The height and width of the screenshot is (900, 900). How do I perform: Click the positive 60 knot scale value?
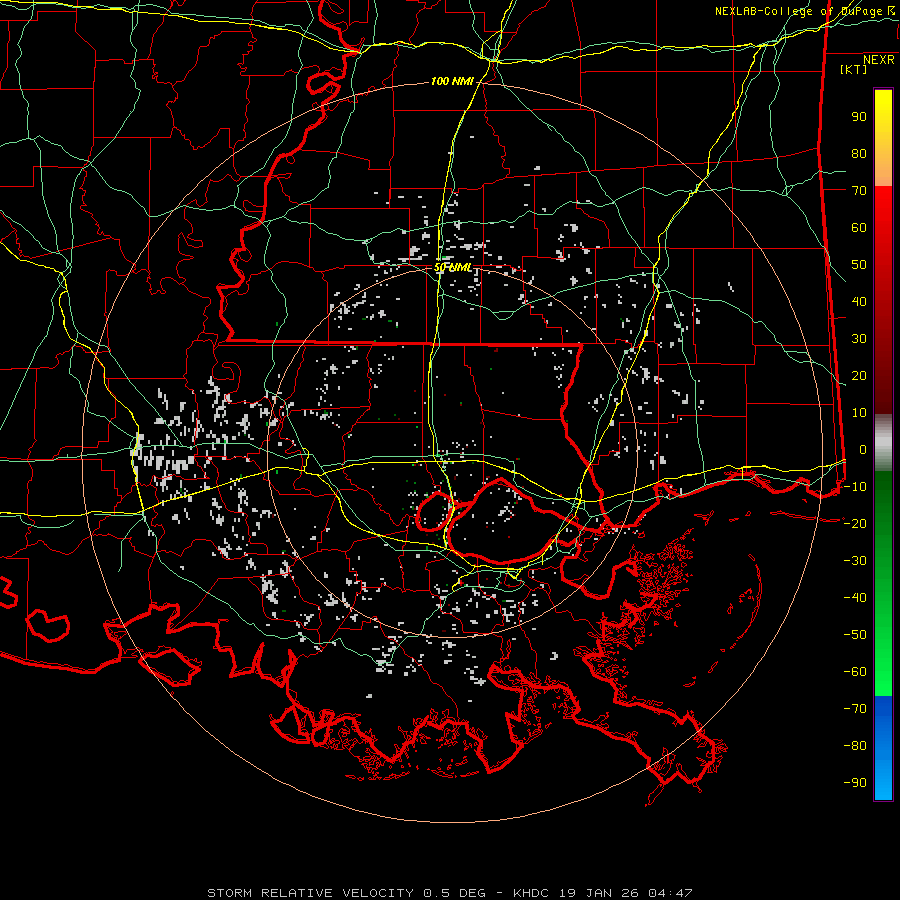point(859,227)
